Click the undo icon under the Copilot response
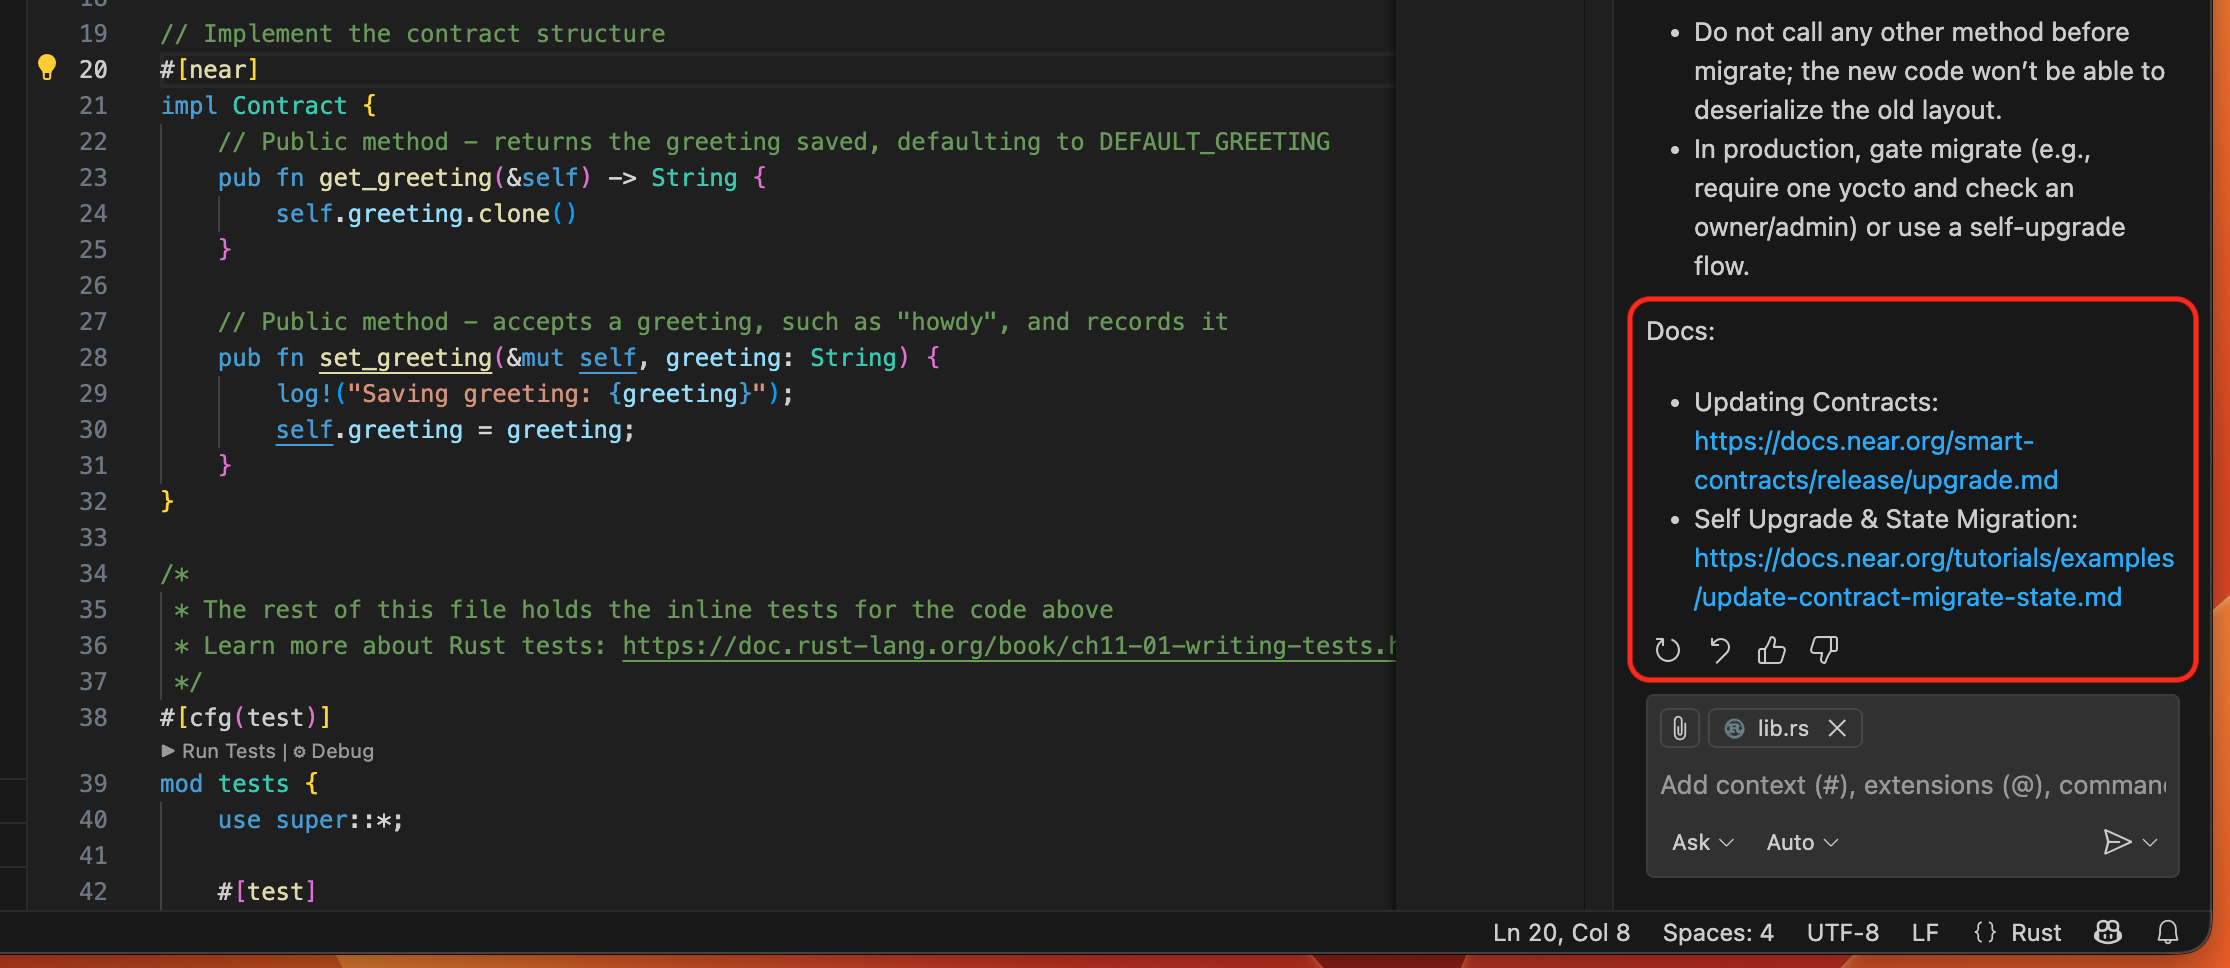This screenshot has height=968, width=2230. coord(1719,649)
